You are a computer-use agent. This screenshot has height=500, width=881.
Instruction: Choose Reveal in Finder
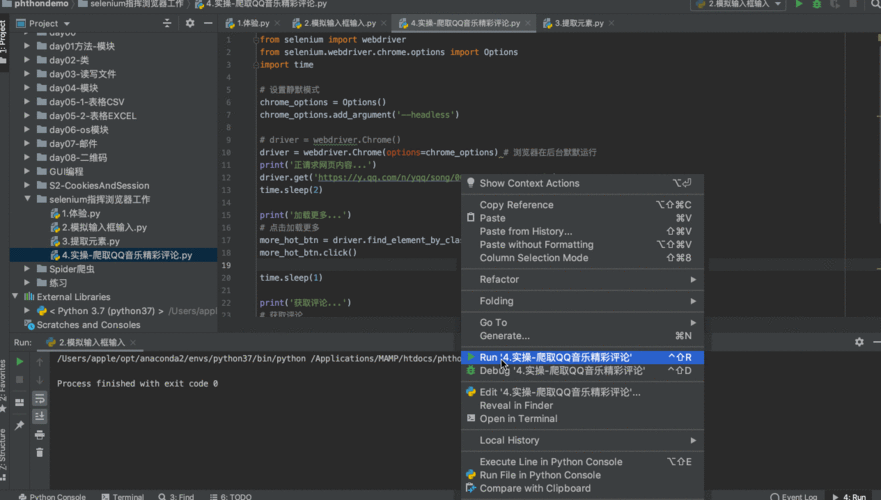(582, 406)
